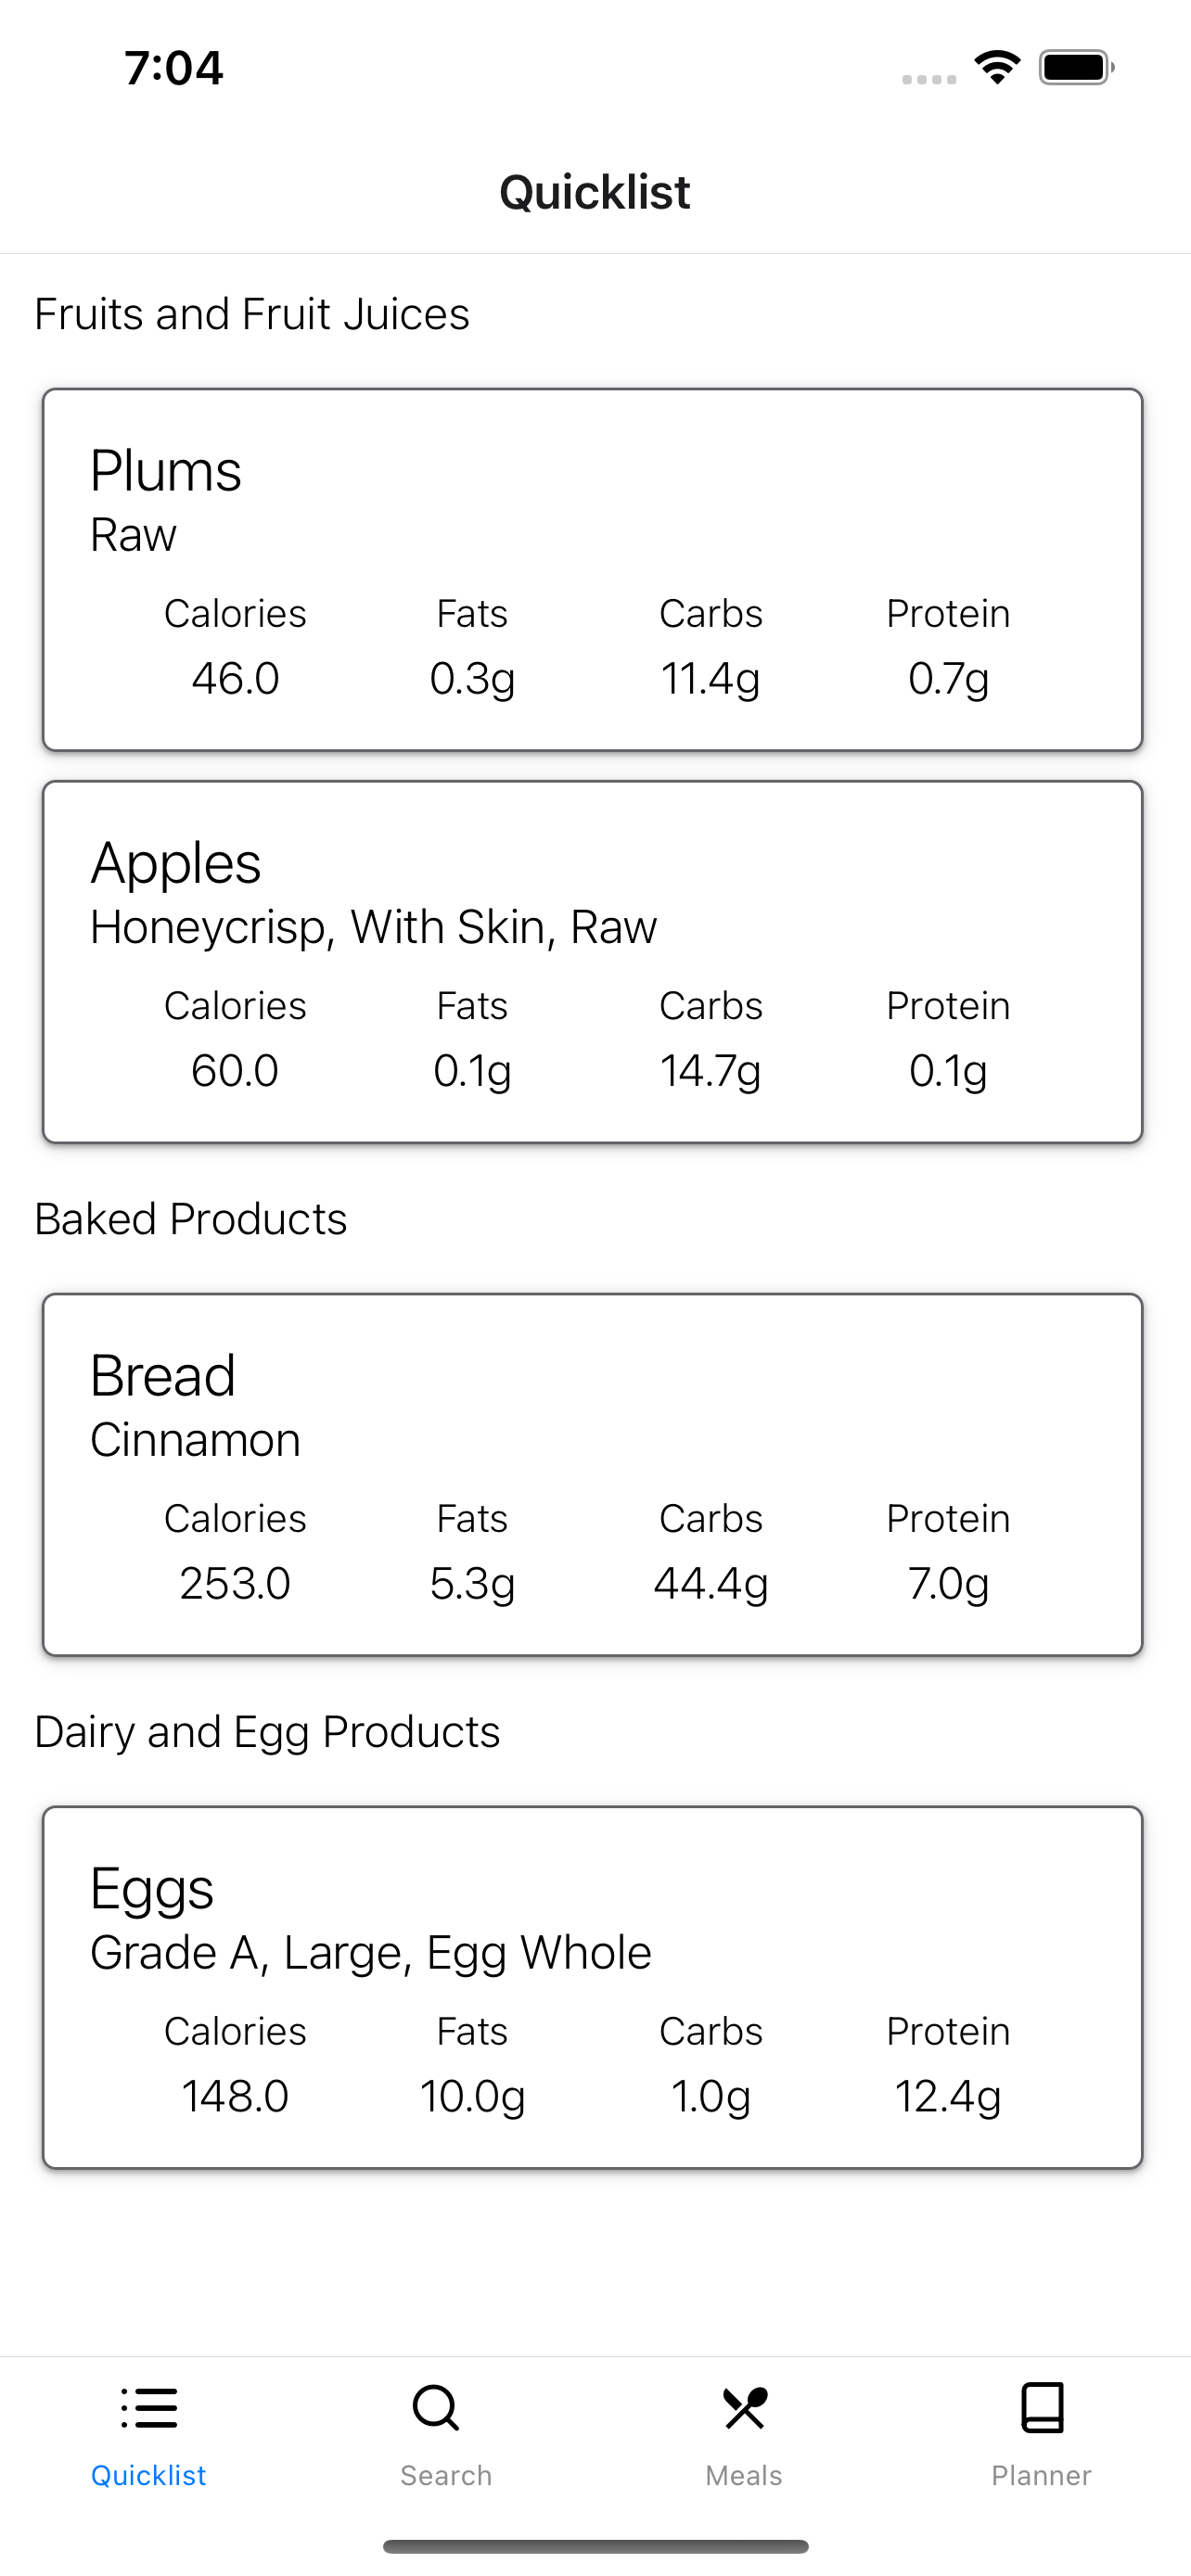This screenshot has width=1191, height=2576.
Task: Open the Eggs Grade A card
Action: (593, 1988)
